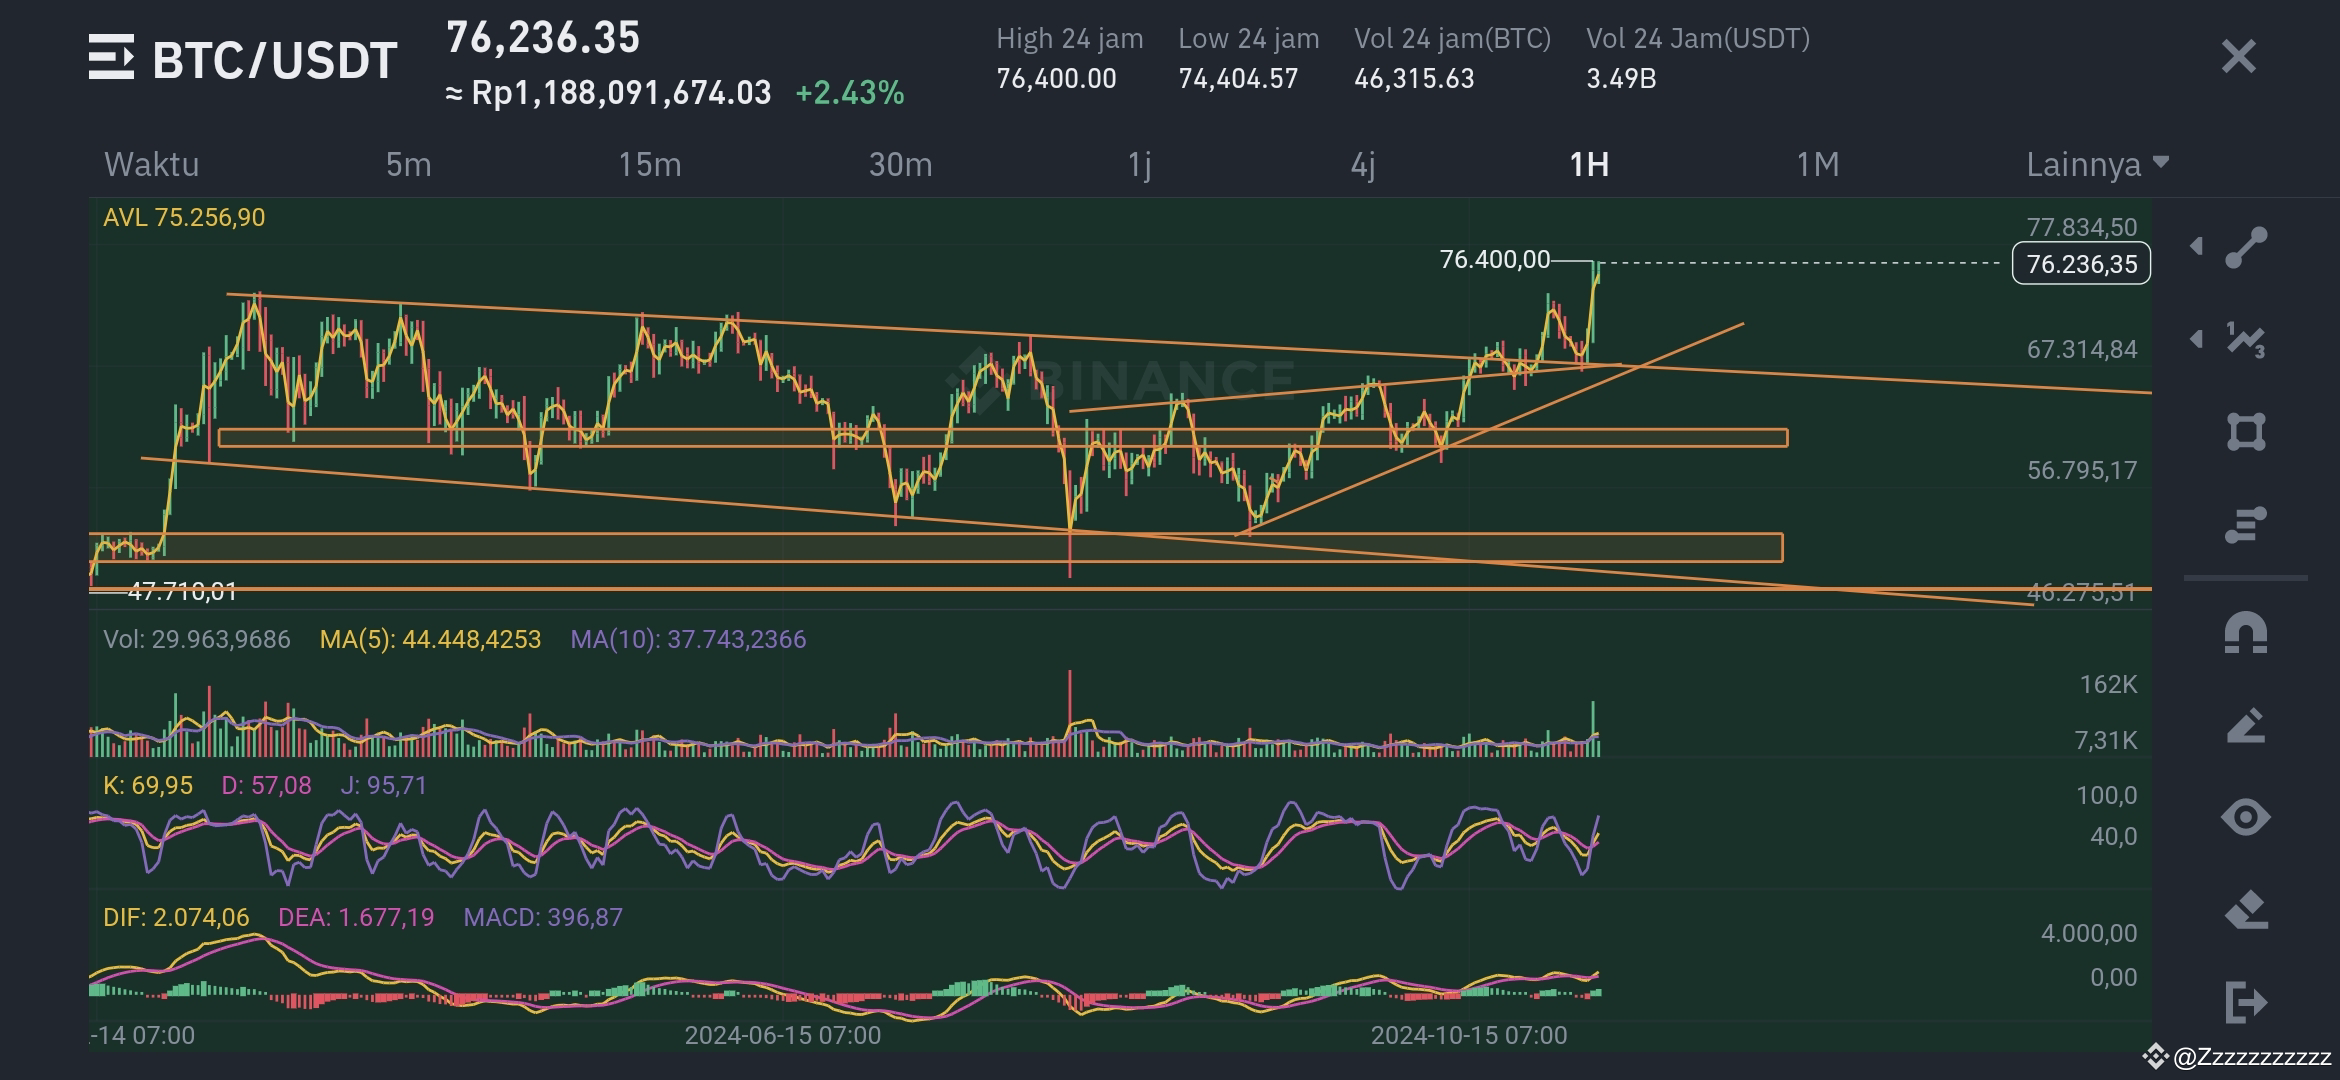Image resolution: width=2340 pixels, height=1080 pixels.
Task: Select the 1M timeframe
Action: 1818,165
